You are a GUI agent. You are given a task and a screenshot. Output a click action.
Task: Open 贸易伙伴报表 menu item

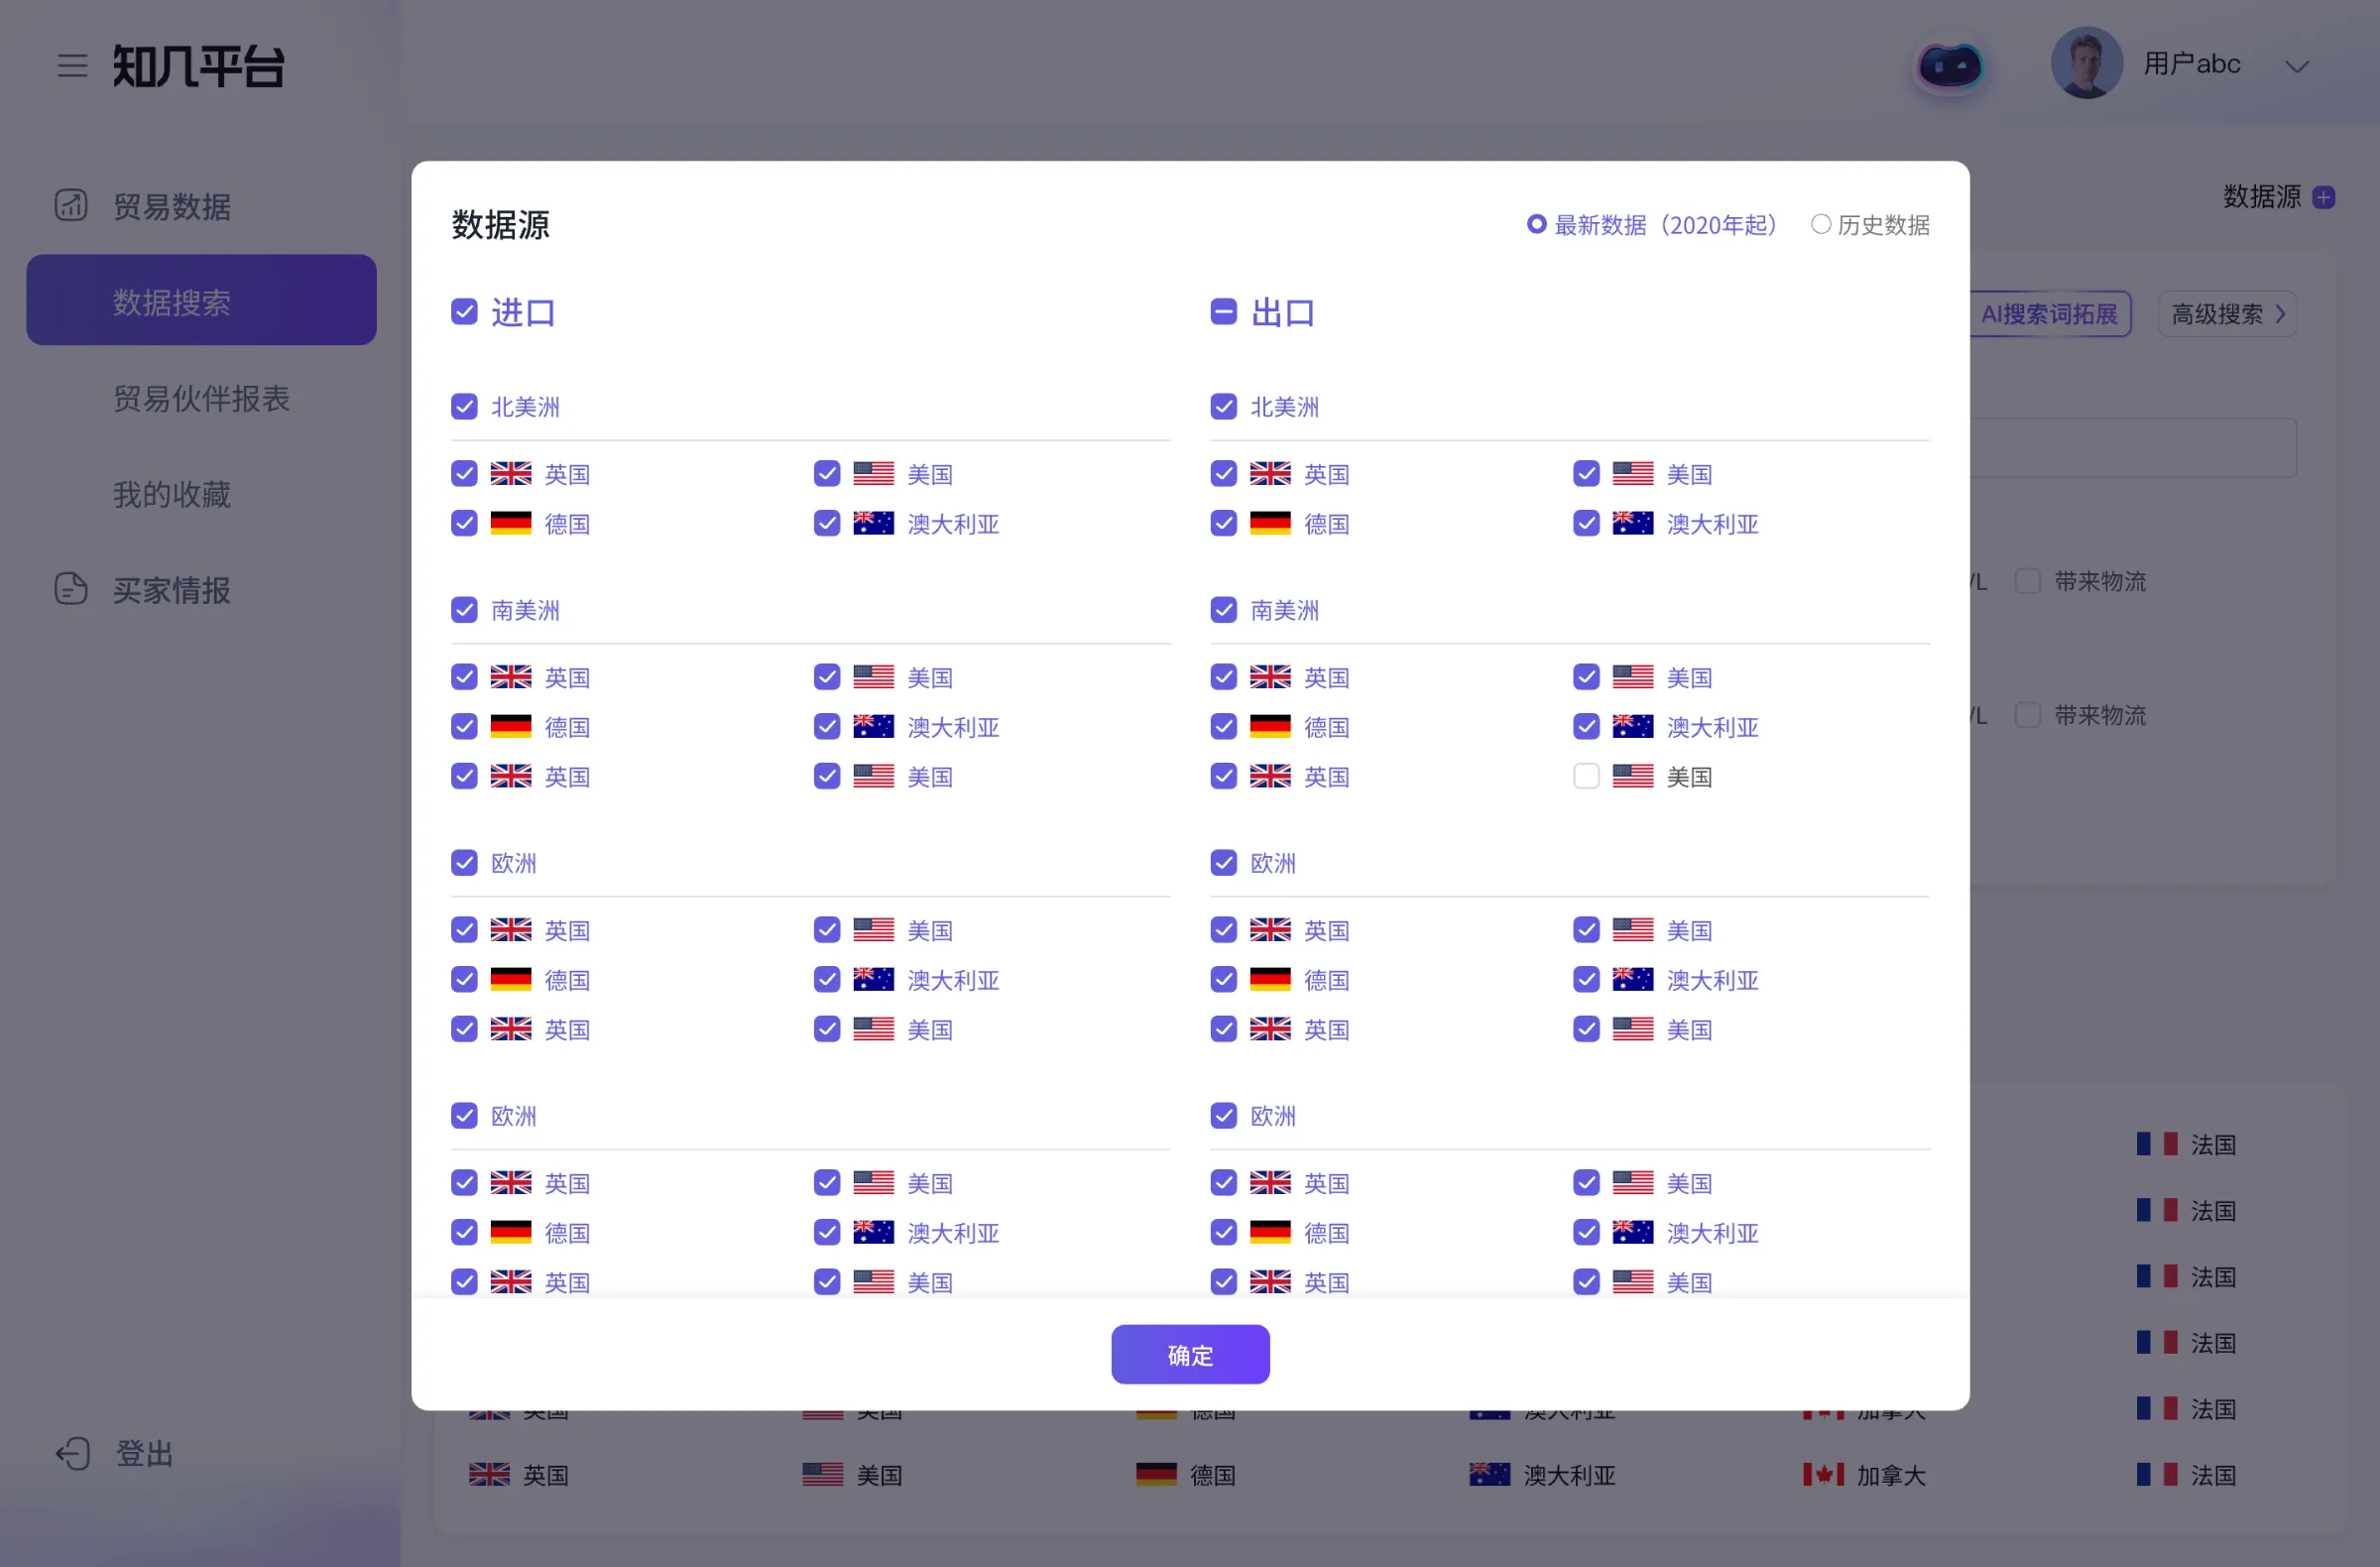coord(201,398)
